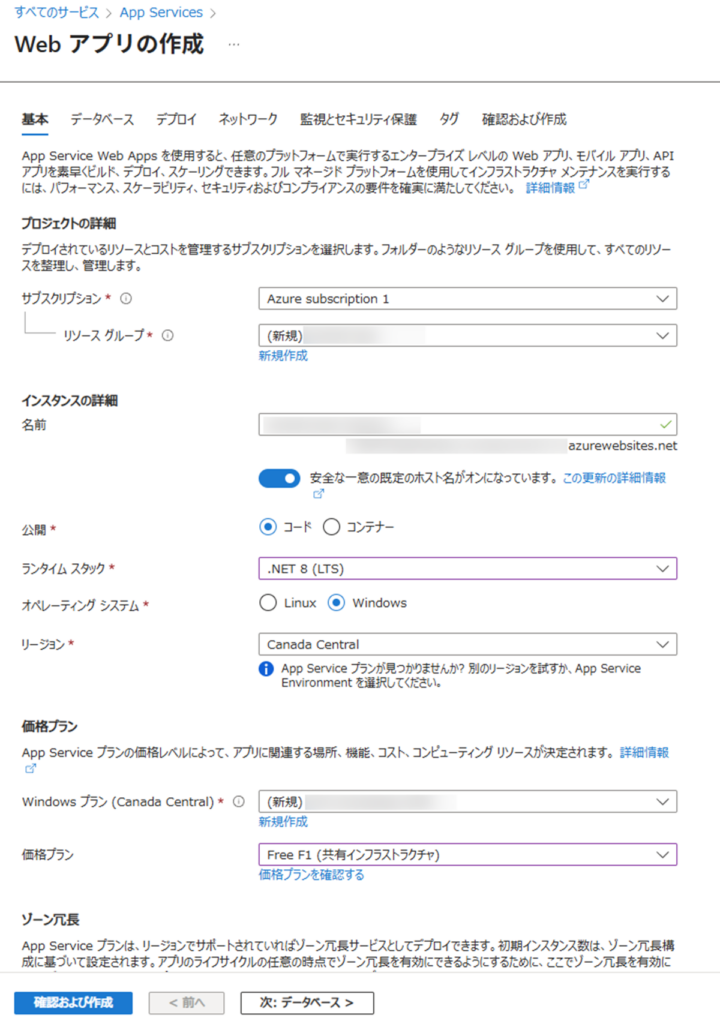
Task: Switch to the データベース tab
Action: [x=102, y=120]
